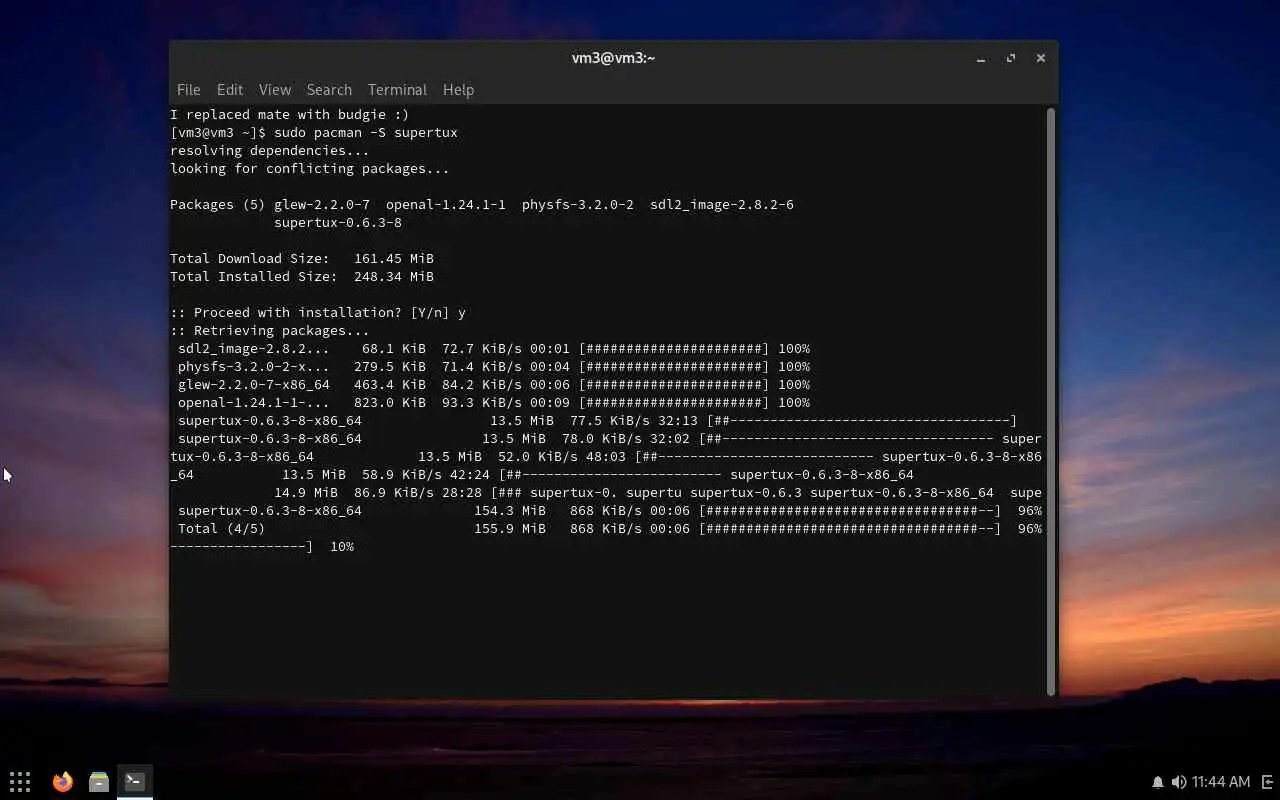Click the session logout icon in panel
Viewport: 1280px width, 800px height.
coord(1267,782)
